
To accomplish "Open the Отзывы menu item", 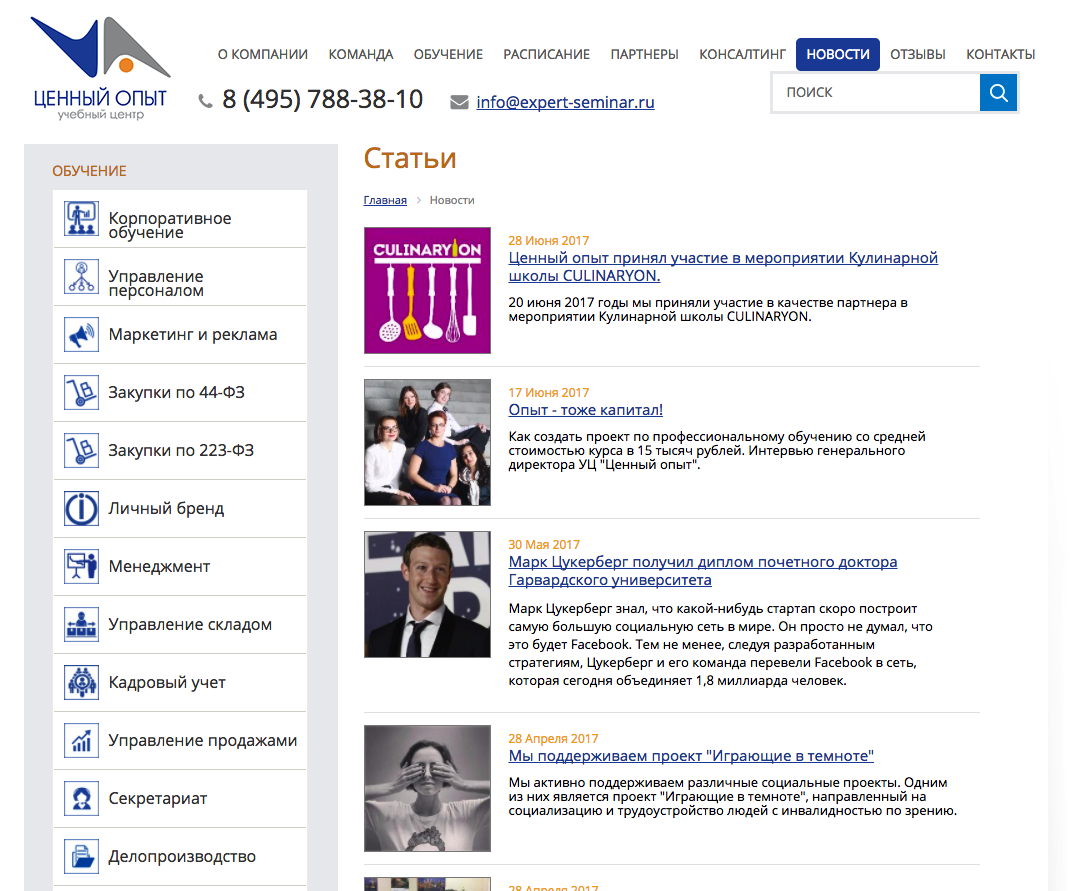I will [918, 54].
